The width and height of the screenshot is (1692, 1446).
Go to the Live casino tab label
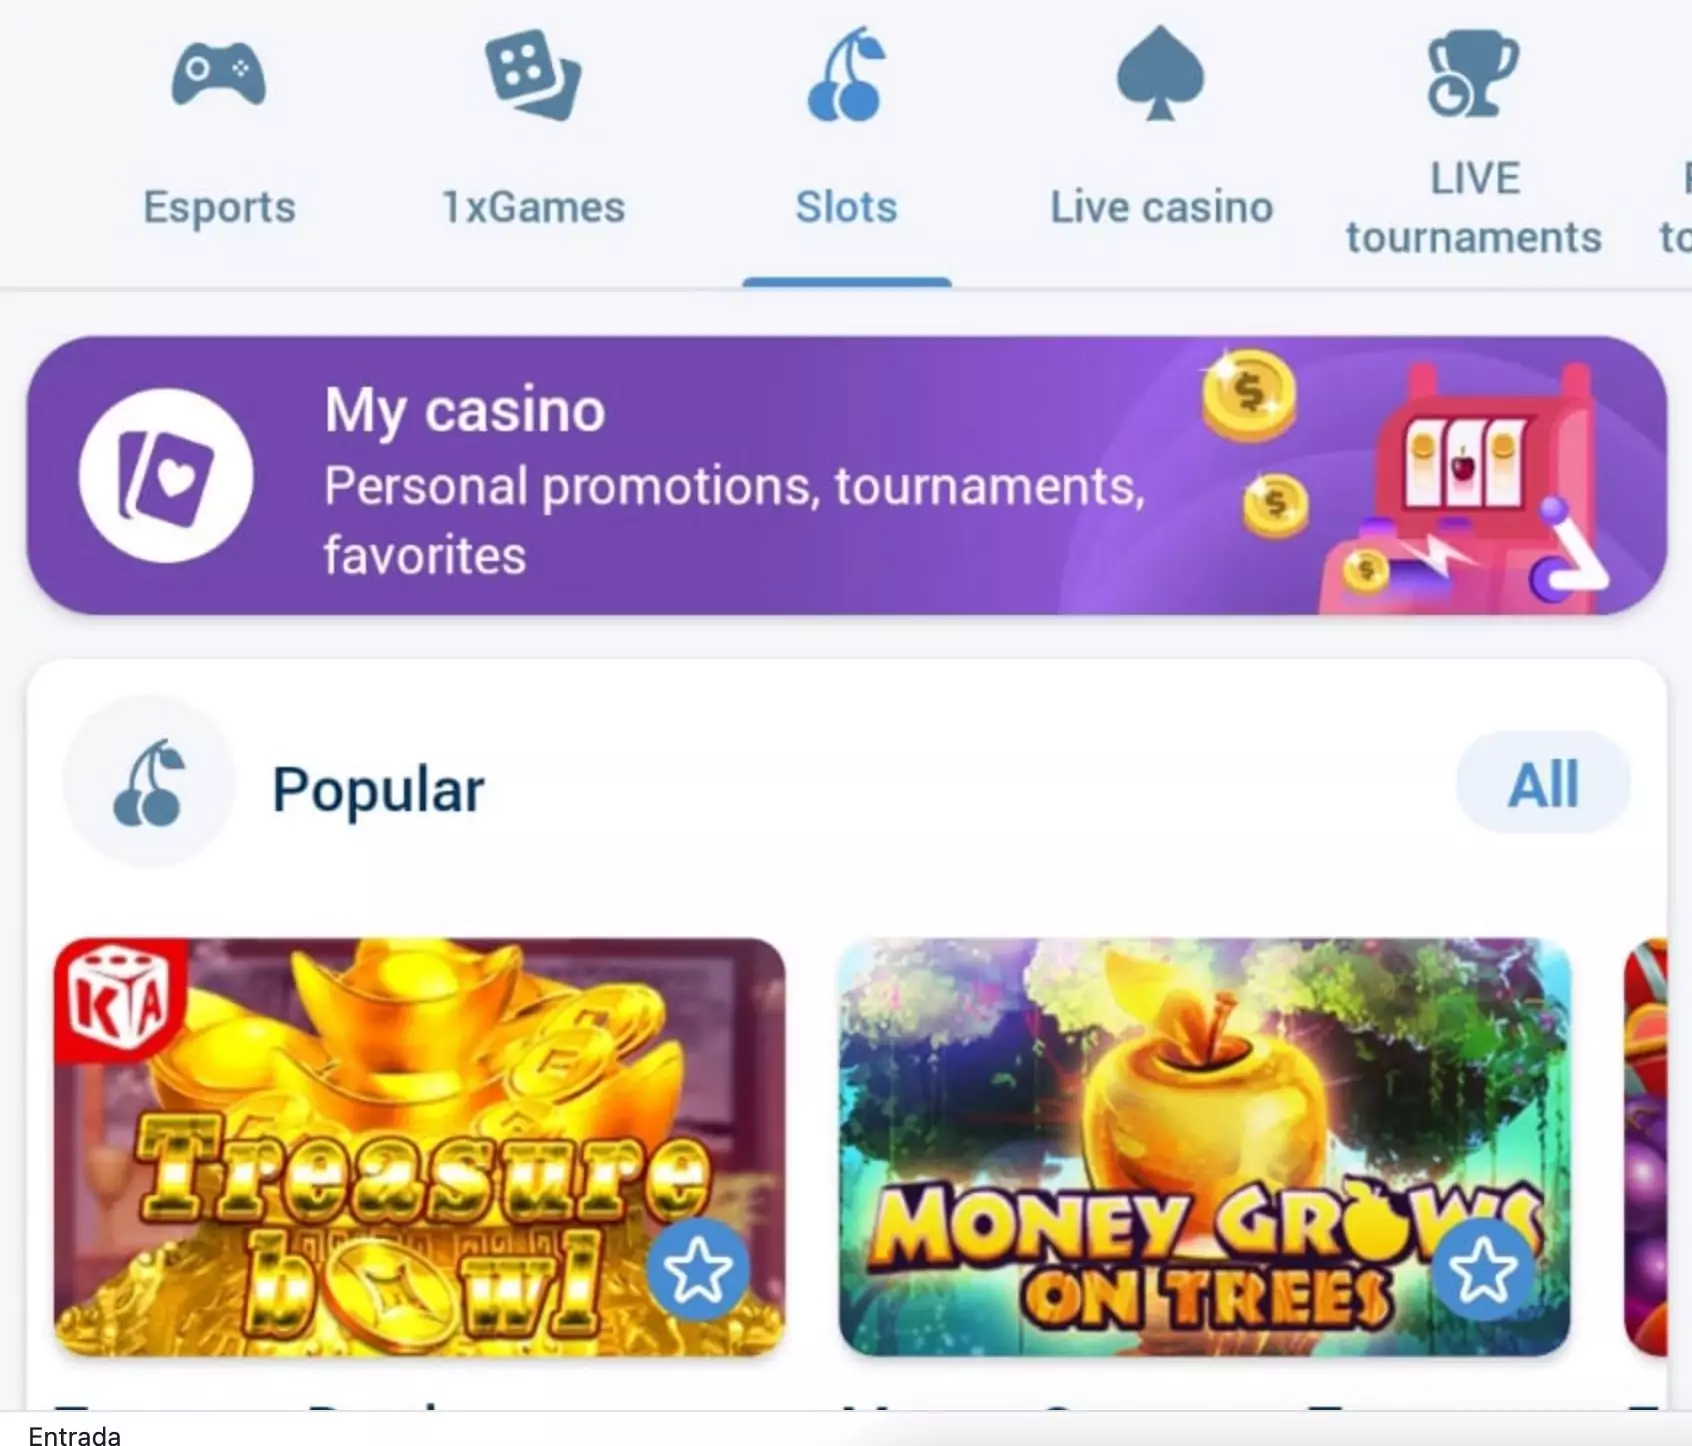[x=1161, y=207]
